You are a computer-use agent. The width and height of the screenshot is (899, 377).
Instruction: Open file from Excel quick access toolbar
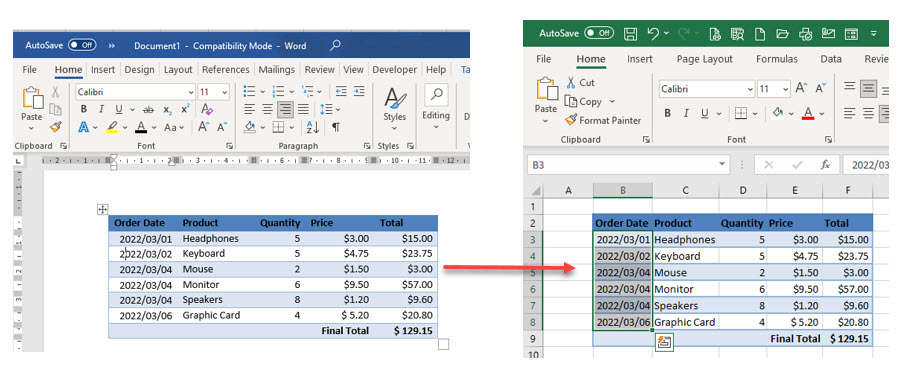pos(783,34)
